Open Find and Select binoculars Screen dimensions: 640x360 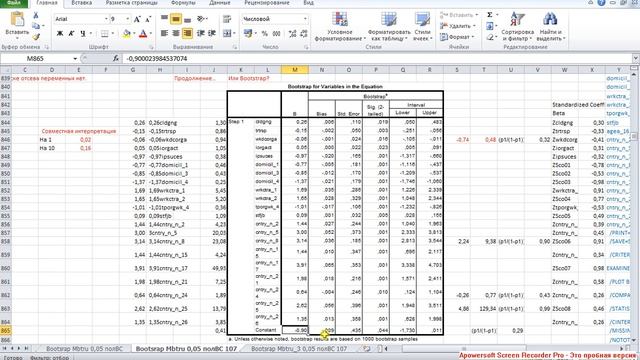click(550, 27)
